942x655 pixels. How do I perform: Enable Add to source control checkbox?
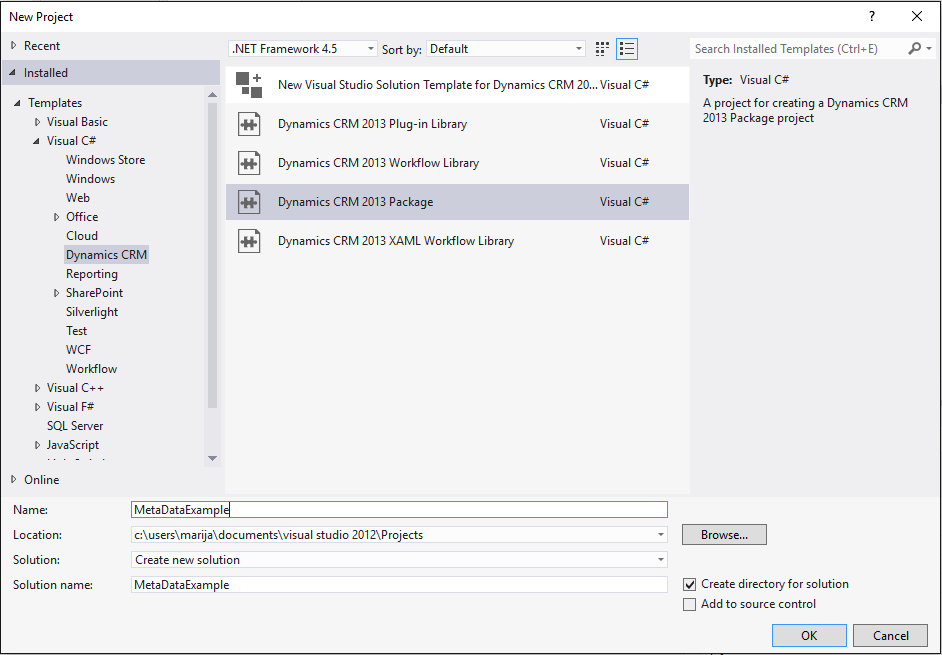[x=690, y=604]
